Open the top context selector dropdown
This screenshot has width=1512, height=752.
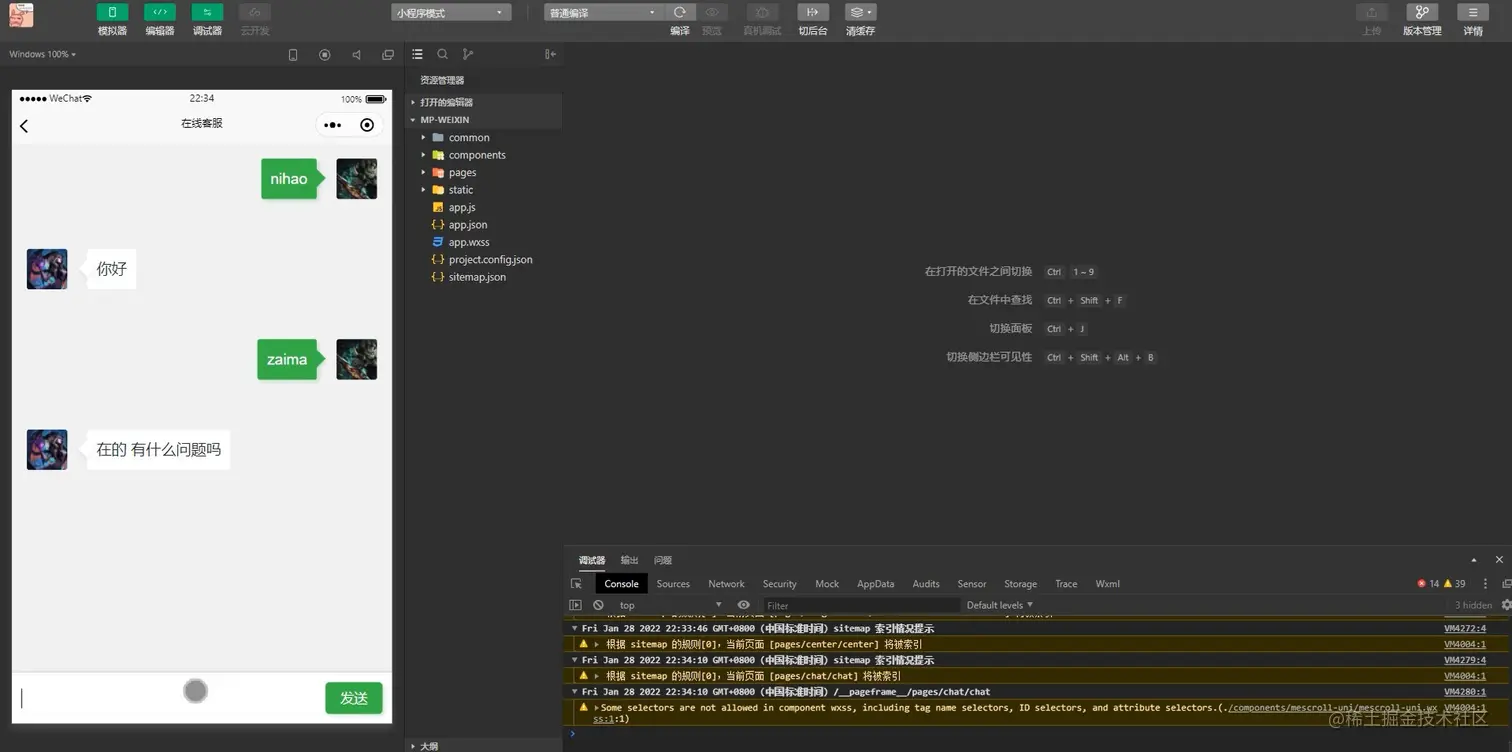click(x=669, y=605)
